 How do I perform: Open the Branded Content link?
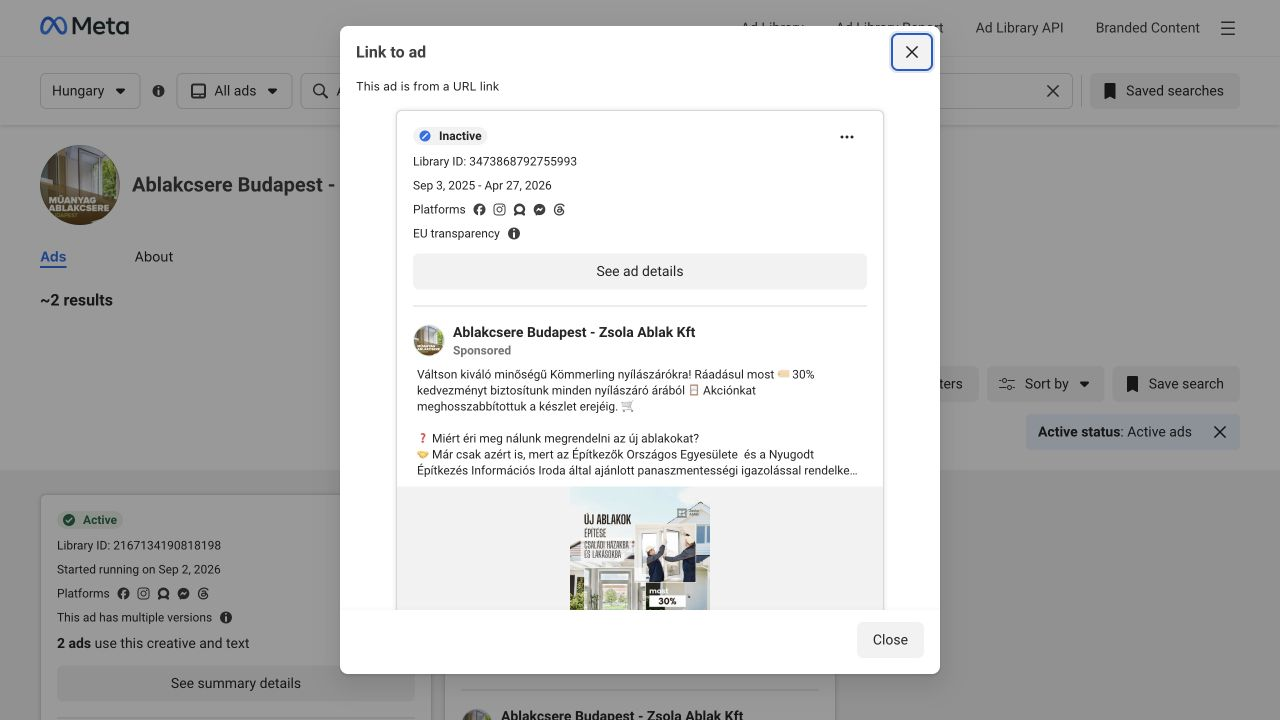[x=1147, y=28]
